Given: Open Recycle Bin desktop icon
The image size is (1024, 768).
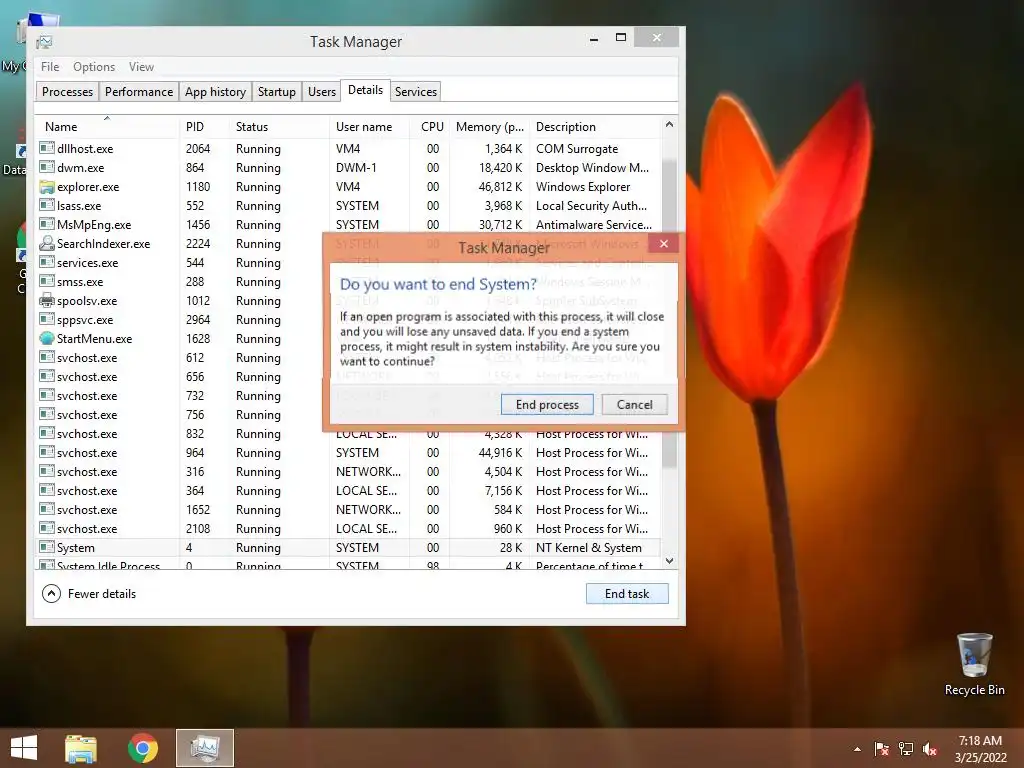Looking at the screenshot, I should (x=974, y=664).
